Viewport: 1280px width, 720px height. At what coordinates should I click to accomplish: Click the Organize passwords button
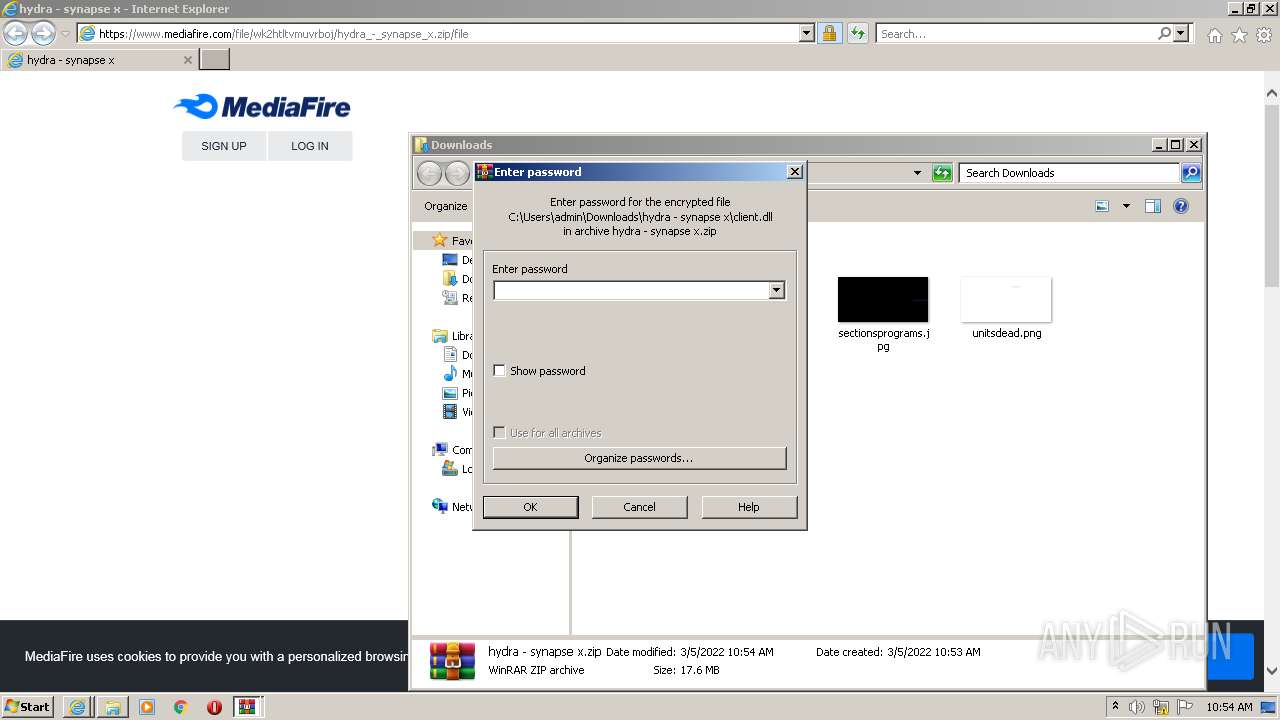pyautogui.click(x=639, y=458)
